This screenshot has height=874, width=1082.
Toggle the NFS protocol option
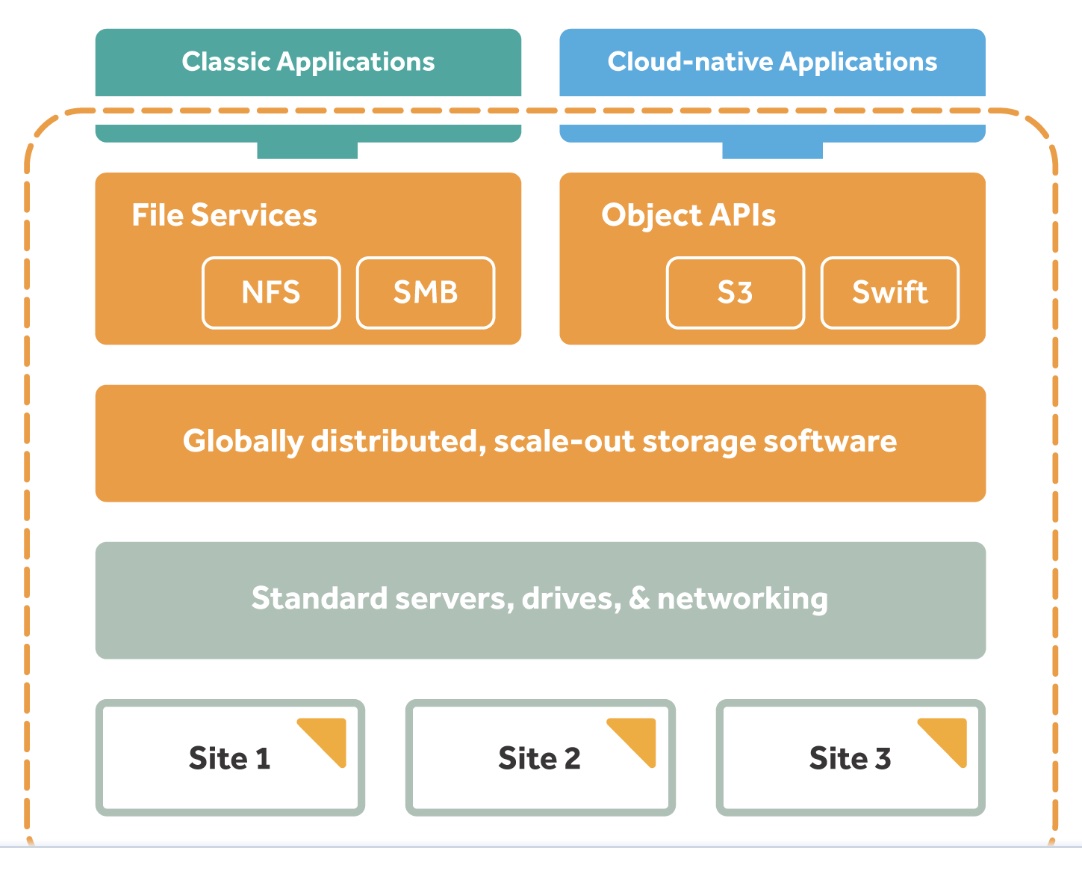[x=271, y=292]
